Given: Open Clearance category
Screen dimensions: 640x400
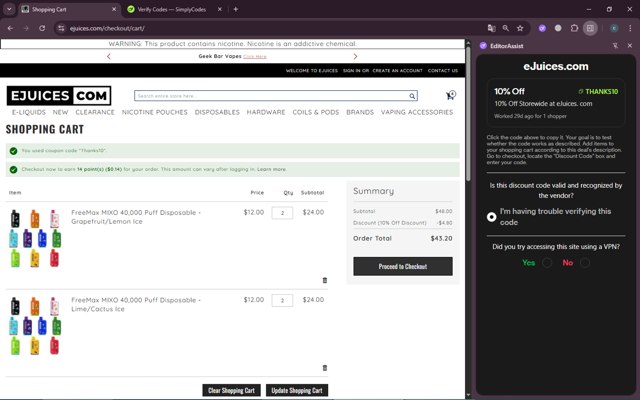Looking at the screenshot, I should point(95,112).
